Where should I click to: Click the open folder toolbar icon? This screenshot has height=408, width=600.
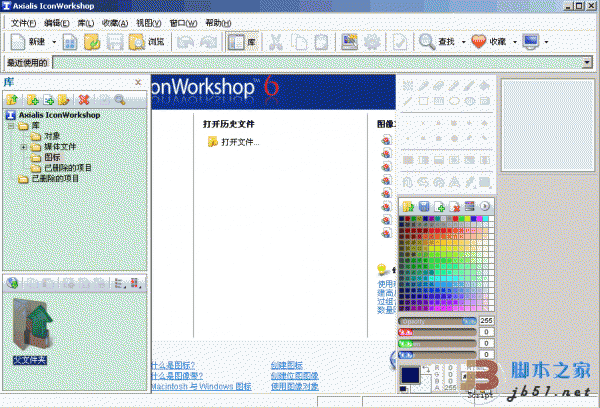pos(92,42)
